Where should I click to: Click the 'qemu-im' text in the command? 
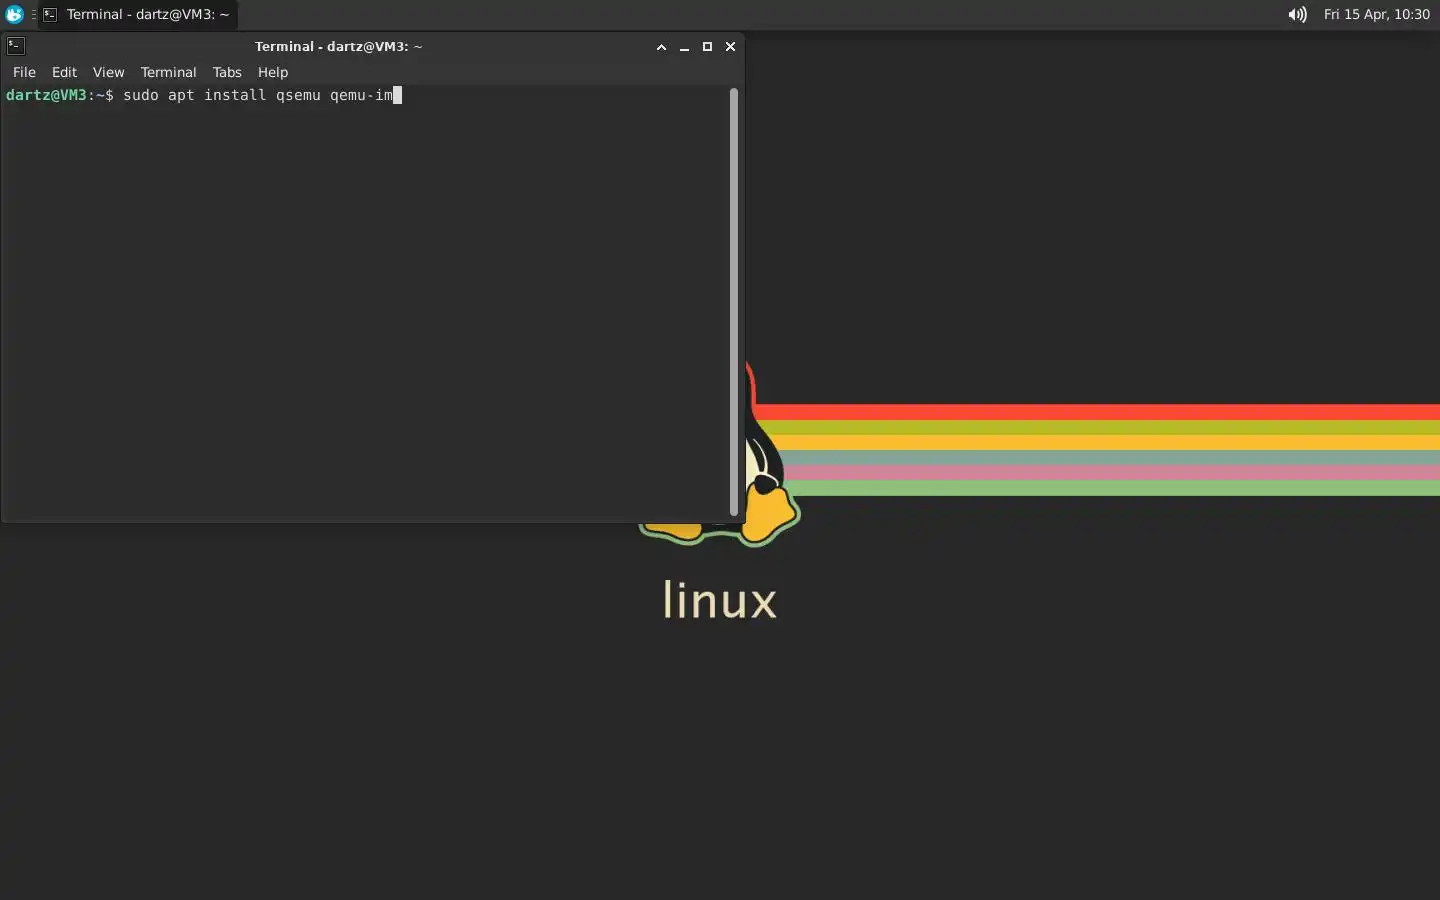click(x=361, y=95)
